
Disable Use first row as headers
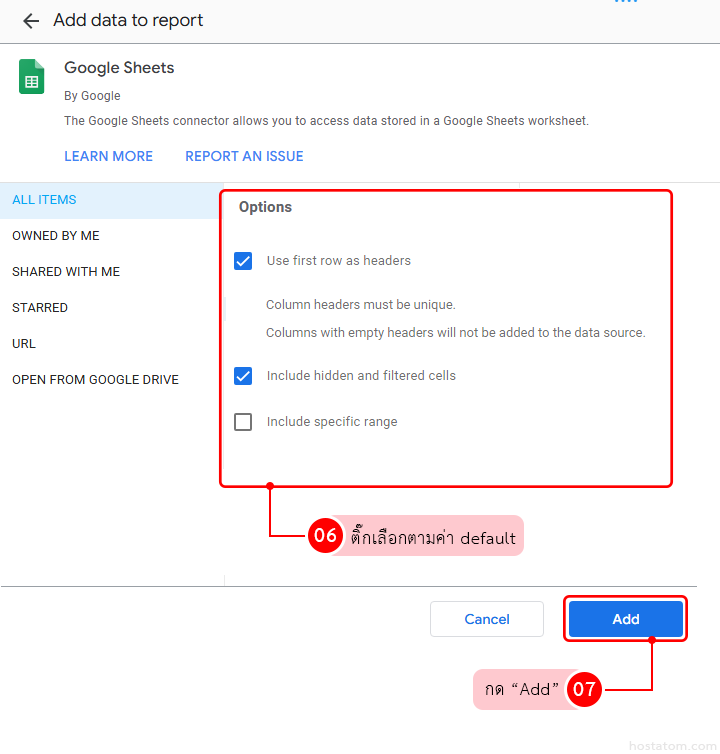coord(243,261)
